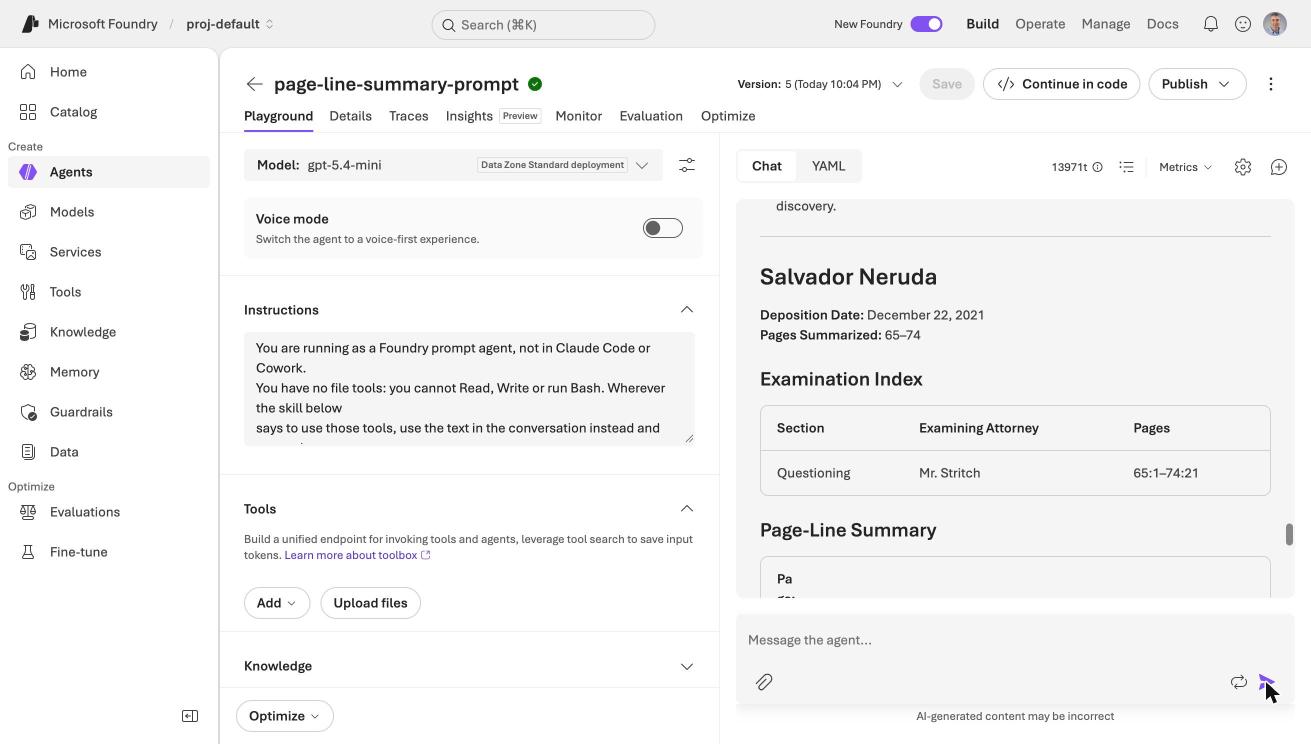Open the chat list view icon
The image size is (1311, 744).
[x=1127, y=167]
